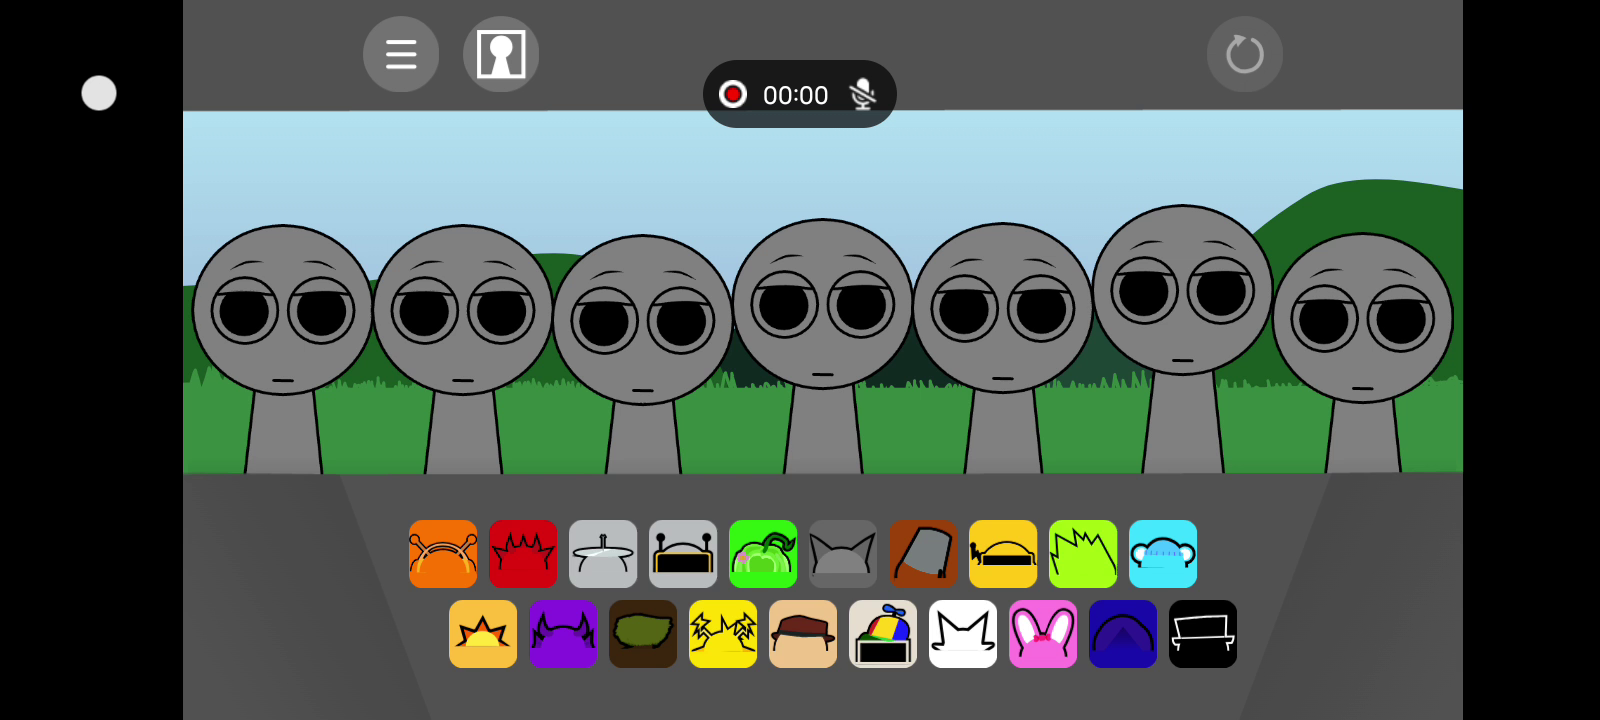Click the 00:00 recording timer
The image size is (1600, 720).
tap(795, 95)
